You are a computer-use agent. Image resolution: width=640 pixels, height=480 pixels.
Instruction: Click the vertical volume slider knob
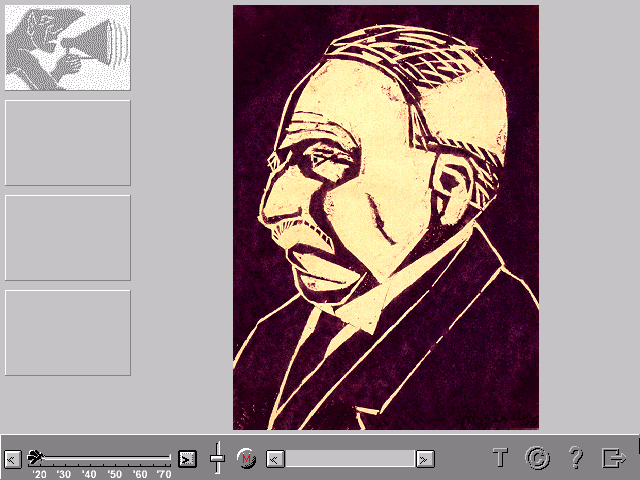coord(218,458)
